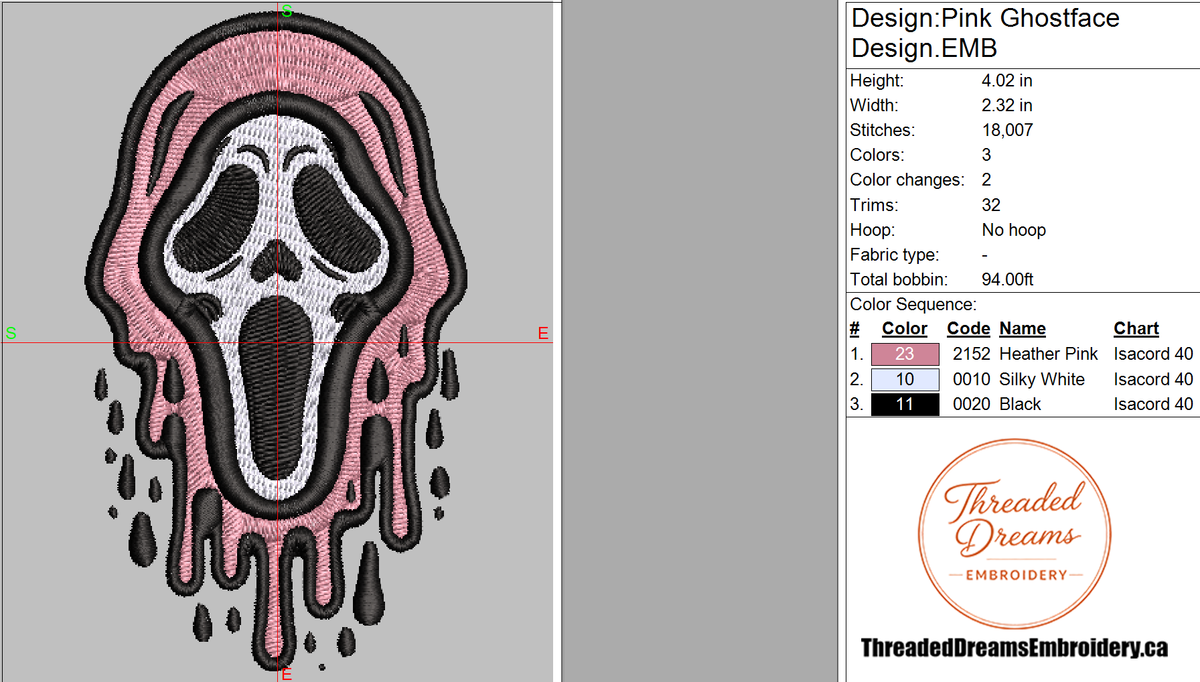Select the thread name 'Black'
The image size is (1200, 682).
(1020, 404)
